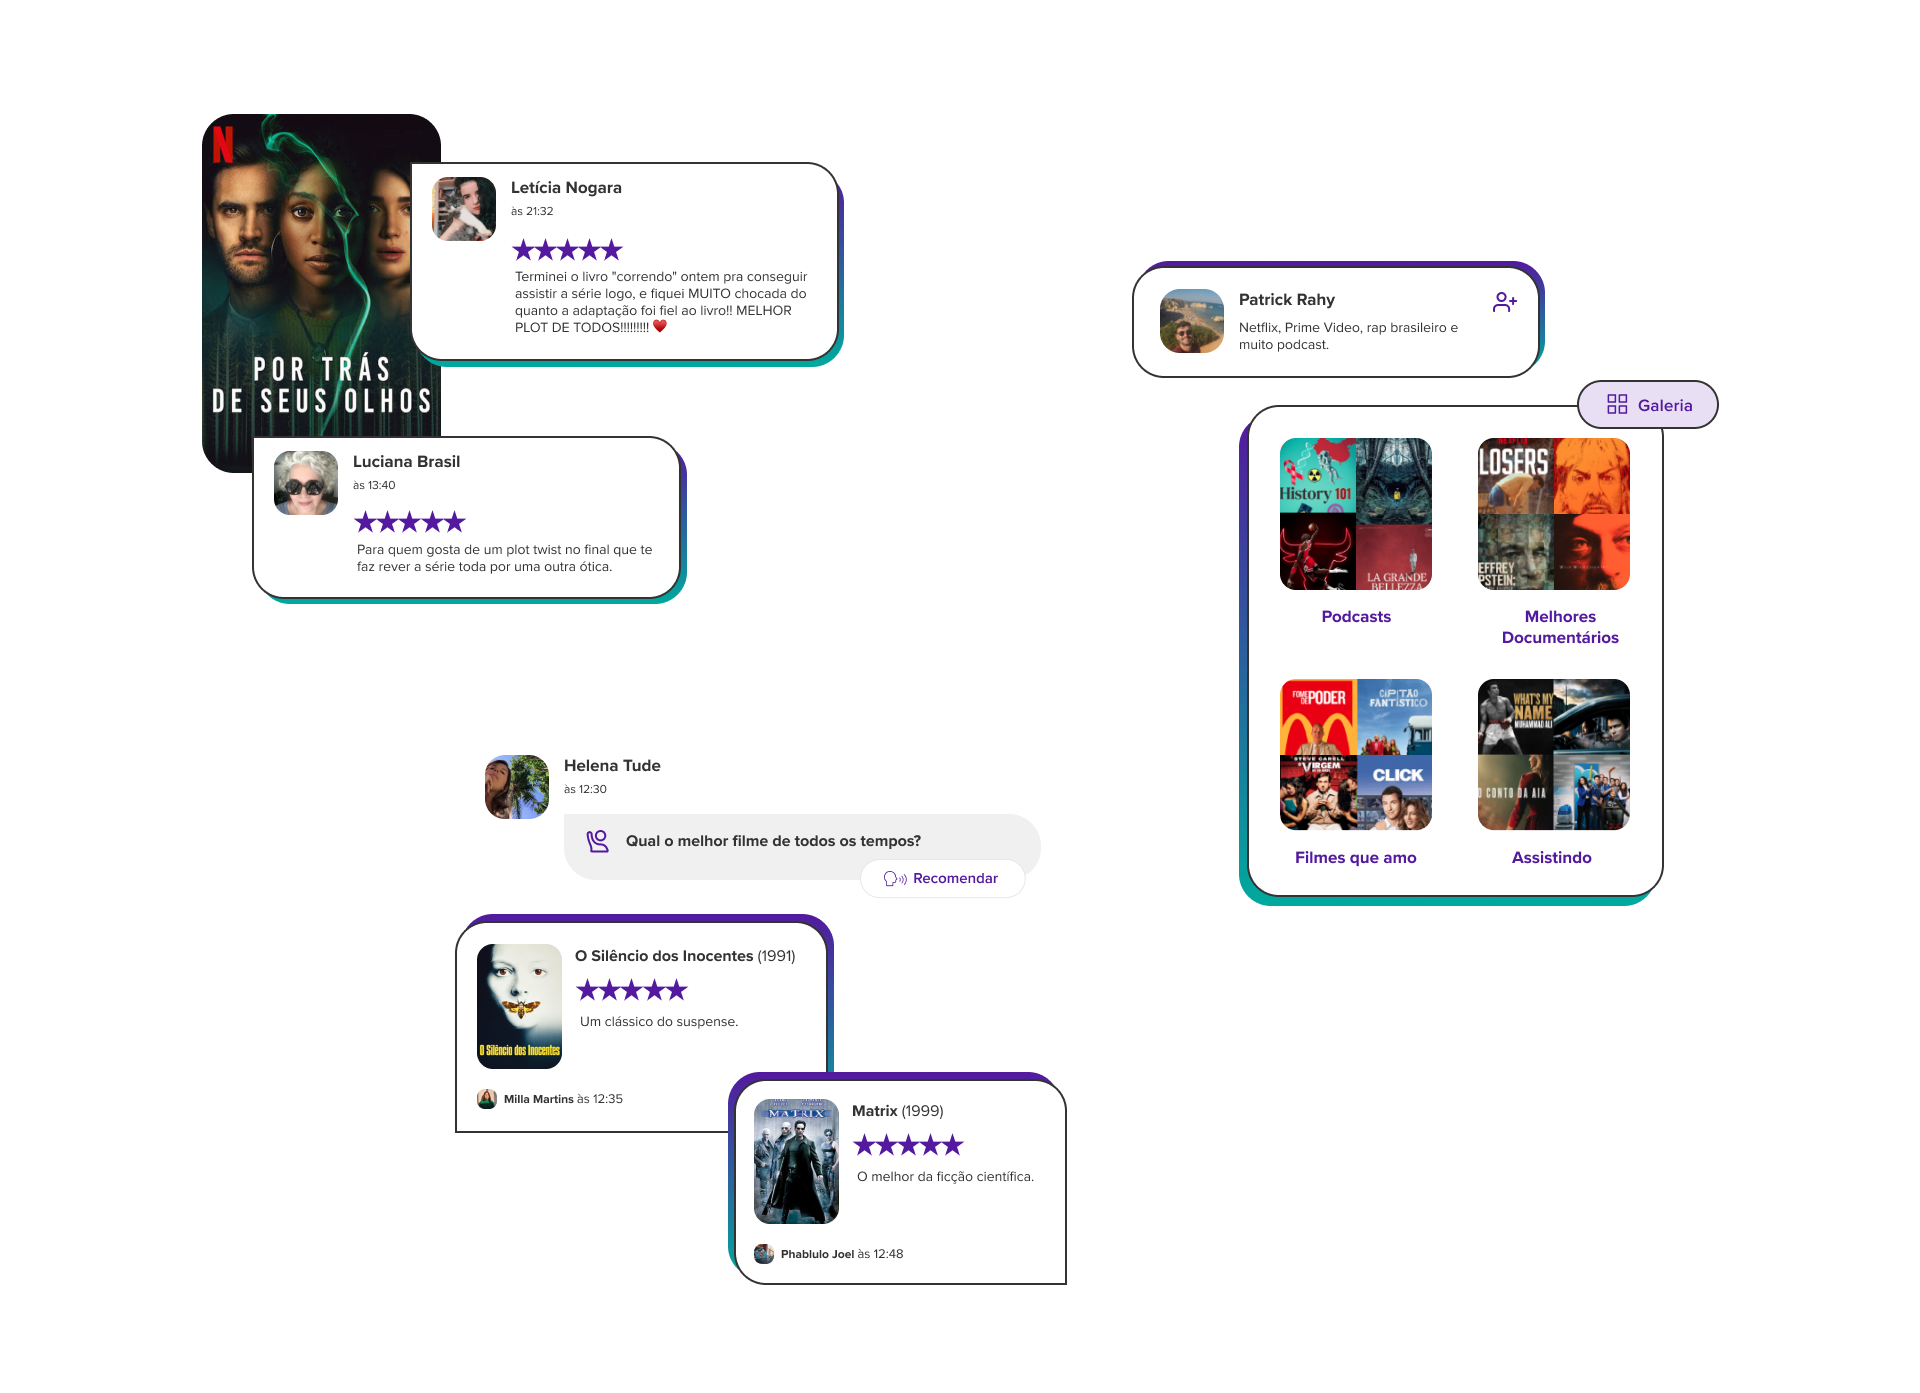Open Patrick Rahy's profile photo
Viewport: 1920px width, 1393px height.
pos(1192,321)
